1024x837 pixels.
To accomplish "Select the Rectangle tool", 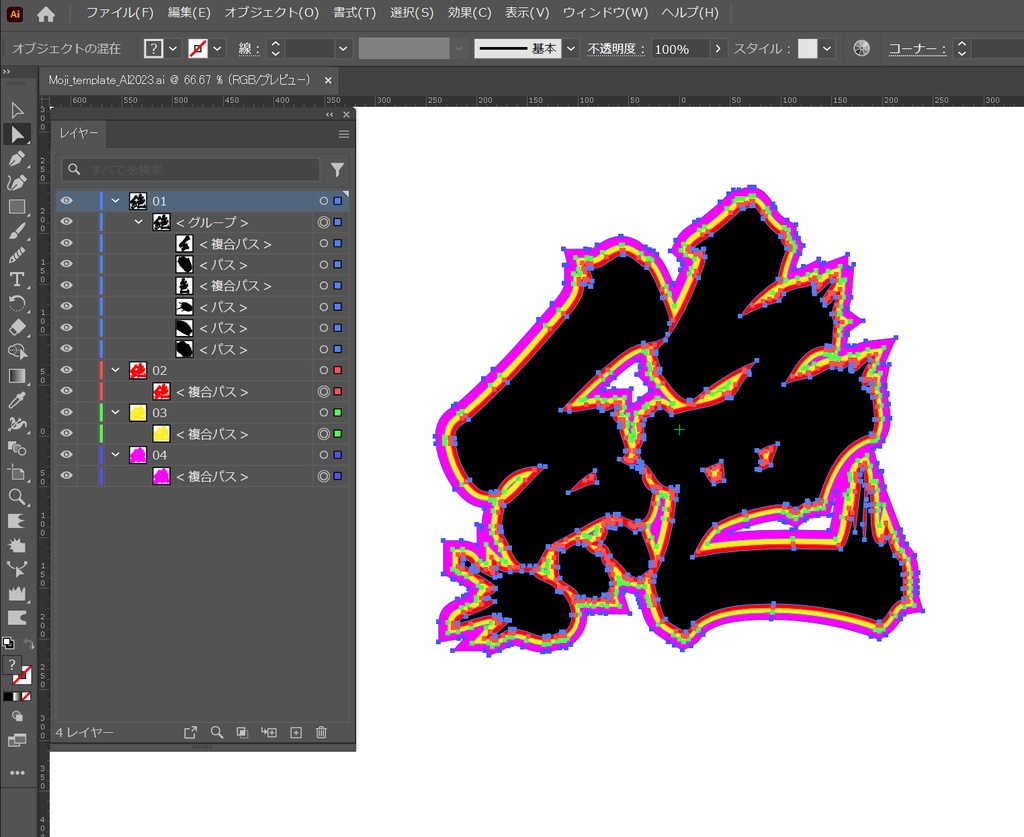I will point(17,207).
